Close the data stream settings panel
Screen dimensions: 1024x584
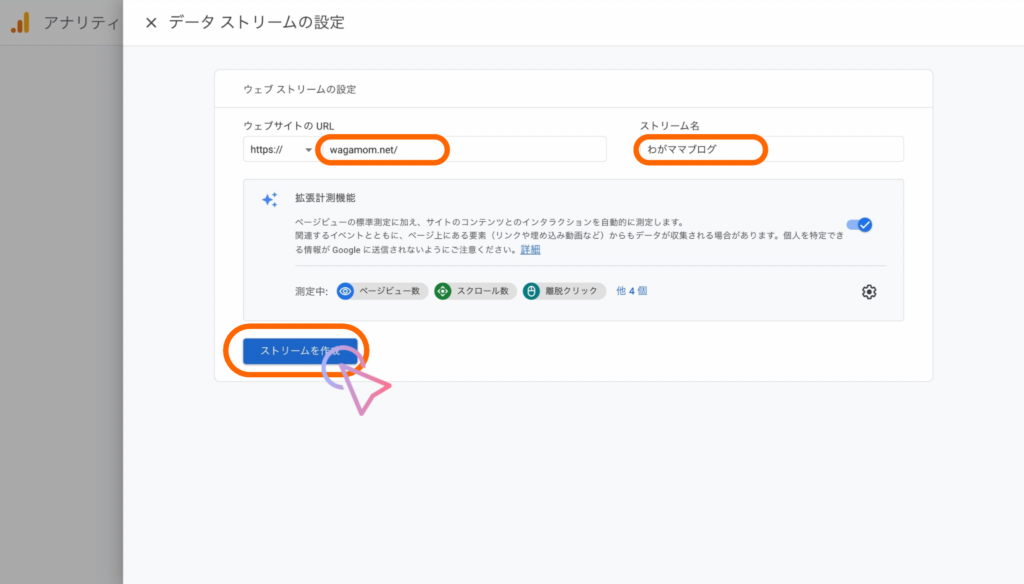click(151, 23)
